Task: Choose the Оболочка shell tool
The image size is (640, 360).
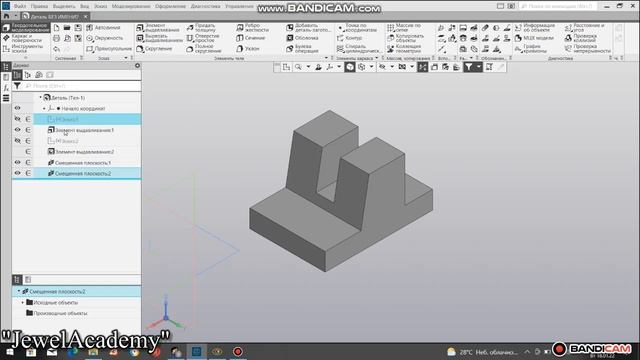Action: click(x=302, y=38)
